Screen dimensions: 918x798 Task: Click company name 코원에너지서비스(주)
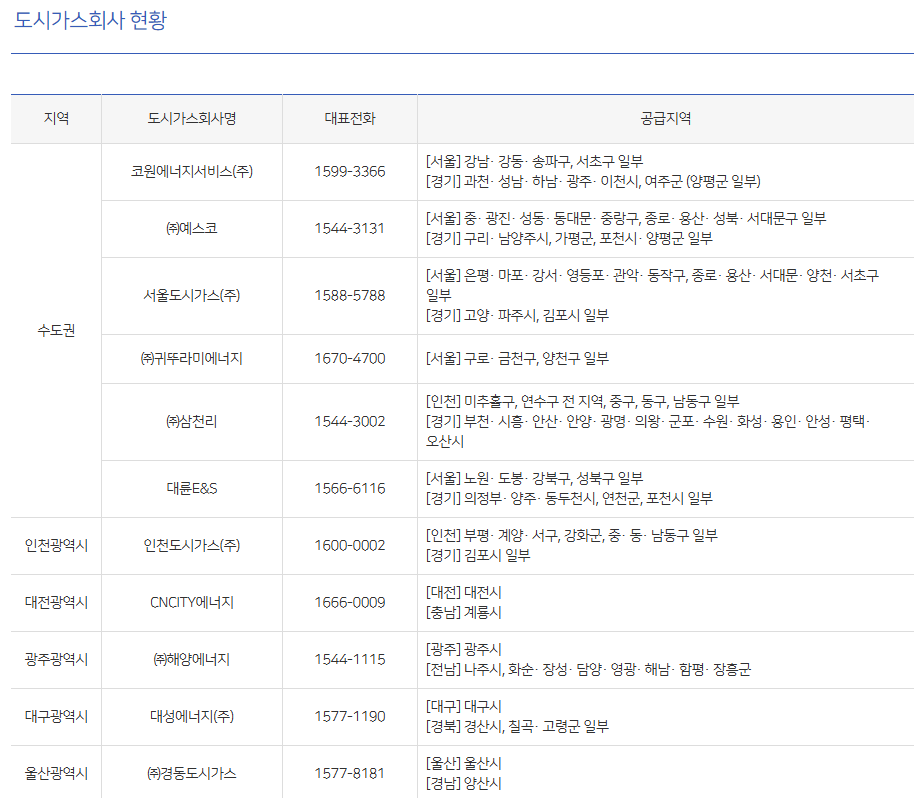191,172
